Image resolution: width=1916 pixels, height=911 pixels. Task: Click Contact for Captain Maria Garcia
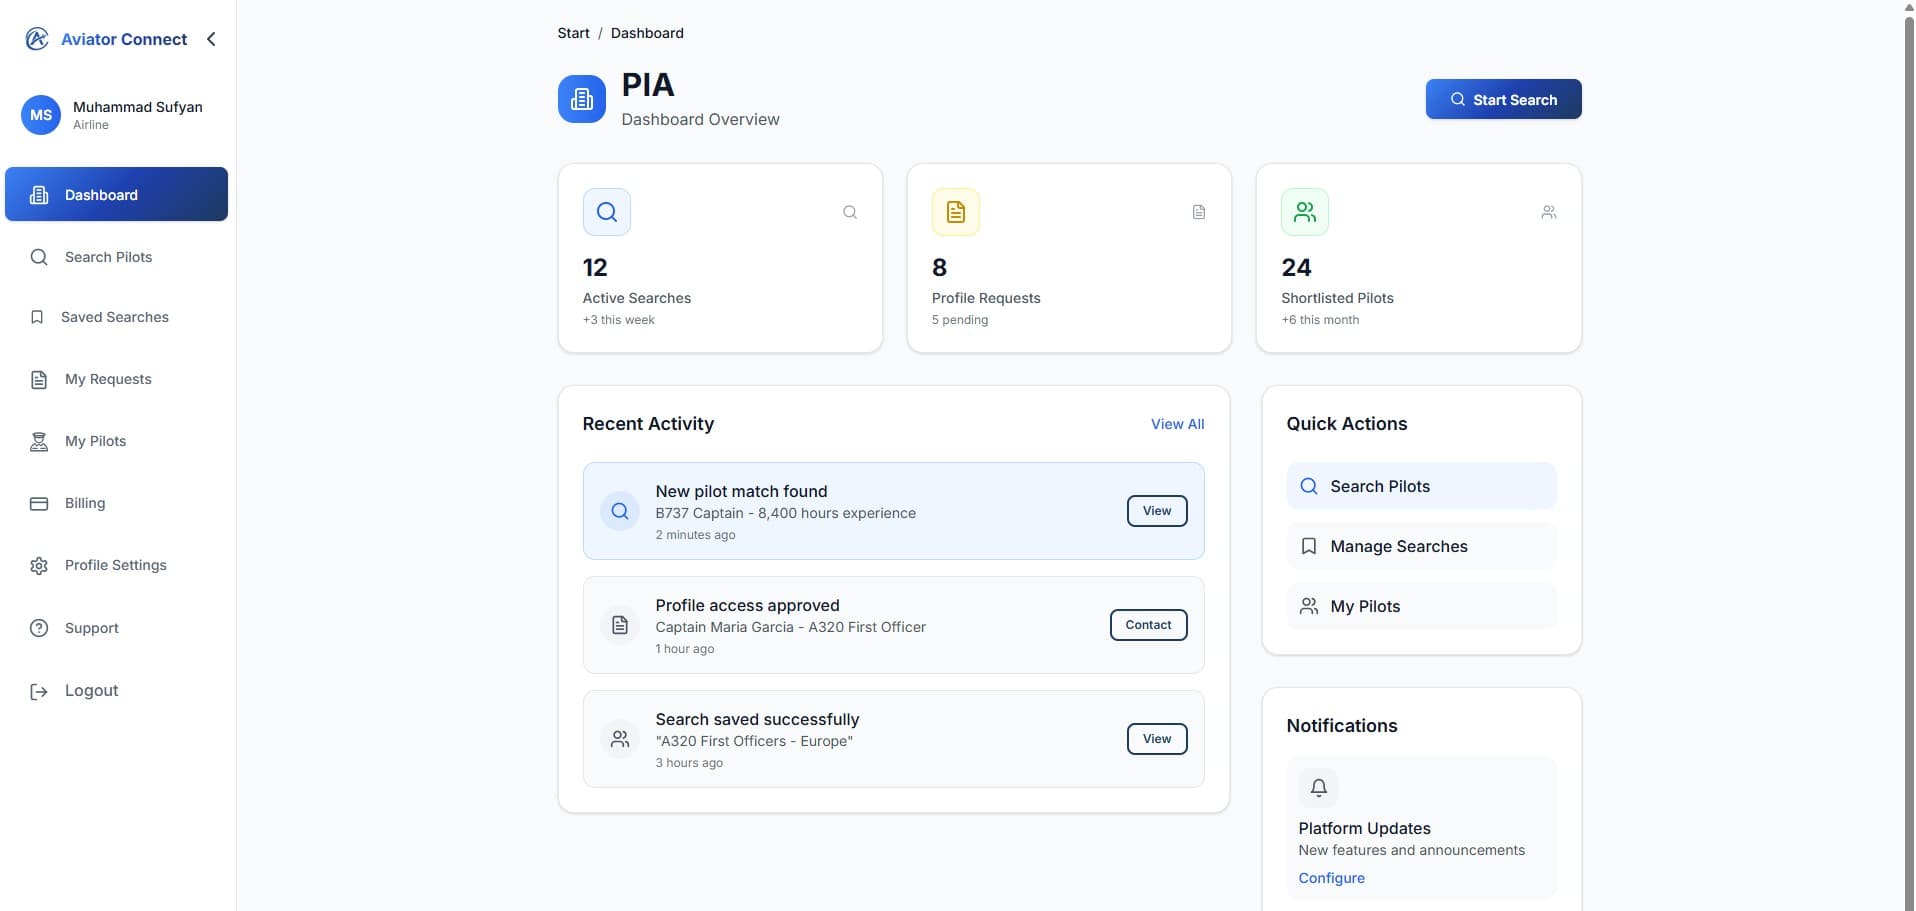coord(1148,625)
